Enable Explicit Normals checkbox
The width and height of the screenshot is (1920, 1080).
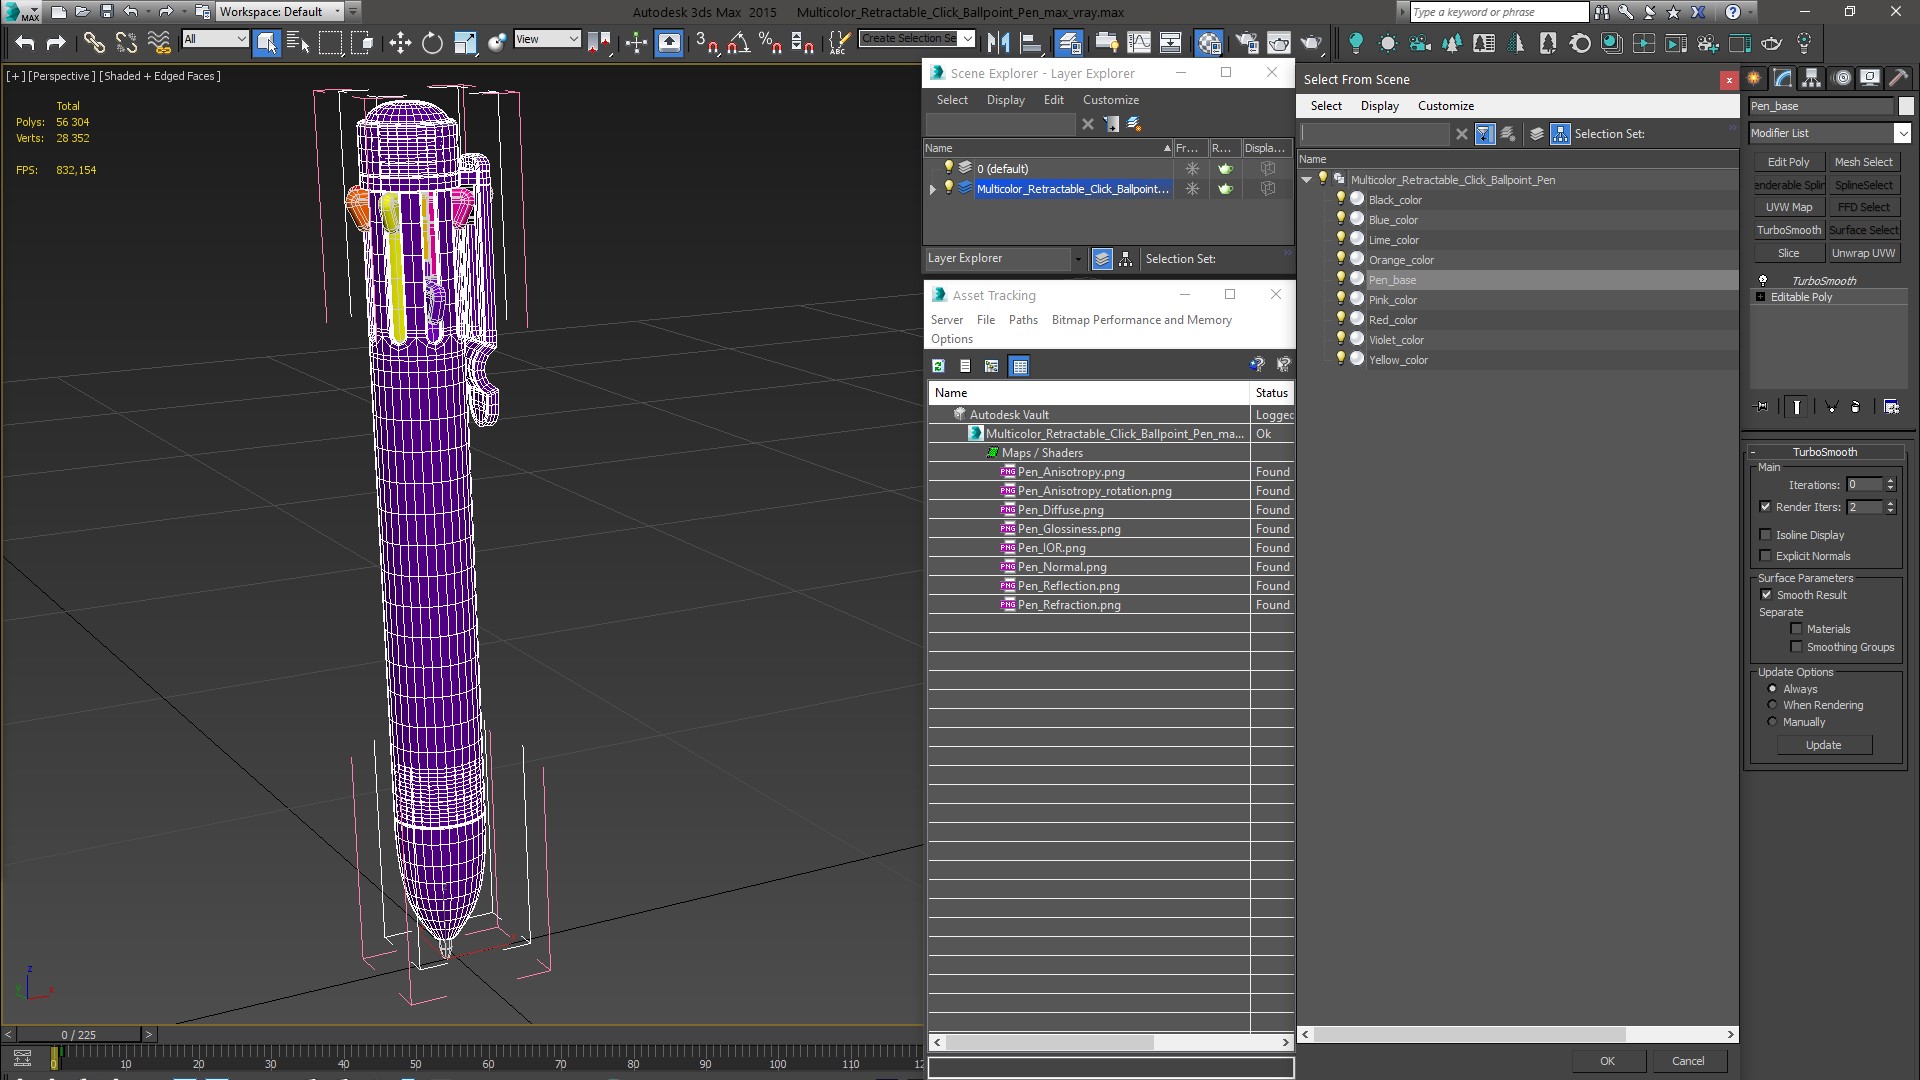click(x=1765, y=556)
